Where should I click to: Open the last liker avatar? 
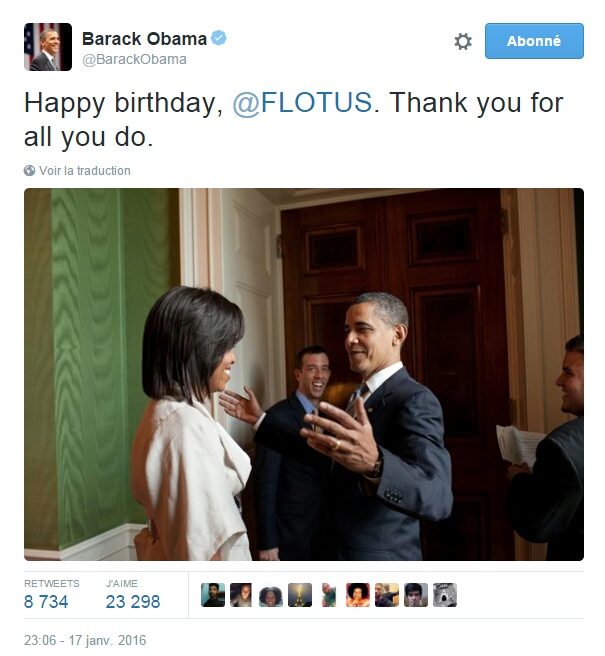(x=445, y=595)
